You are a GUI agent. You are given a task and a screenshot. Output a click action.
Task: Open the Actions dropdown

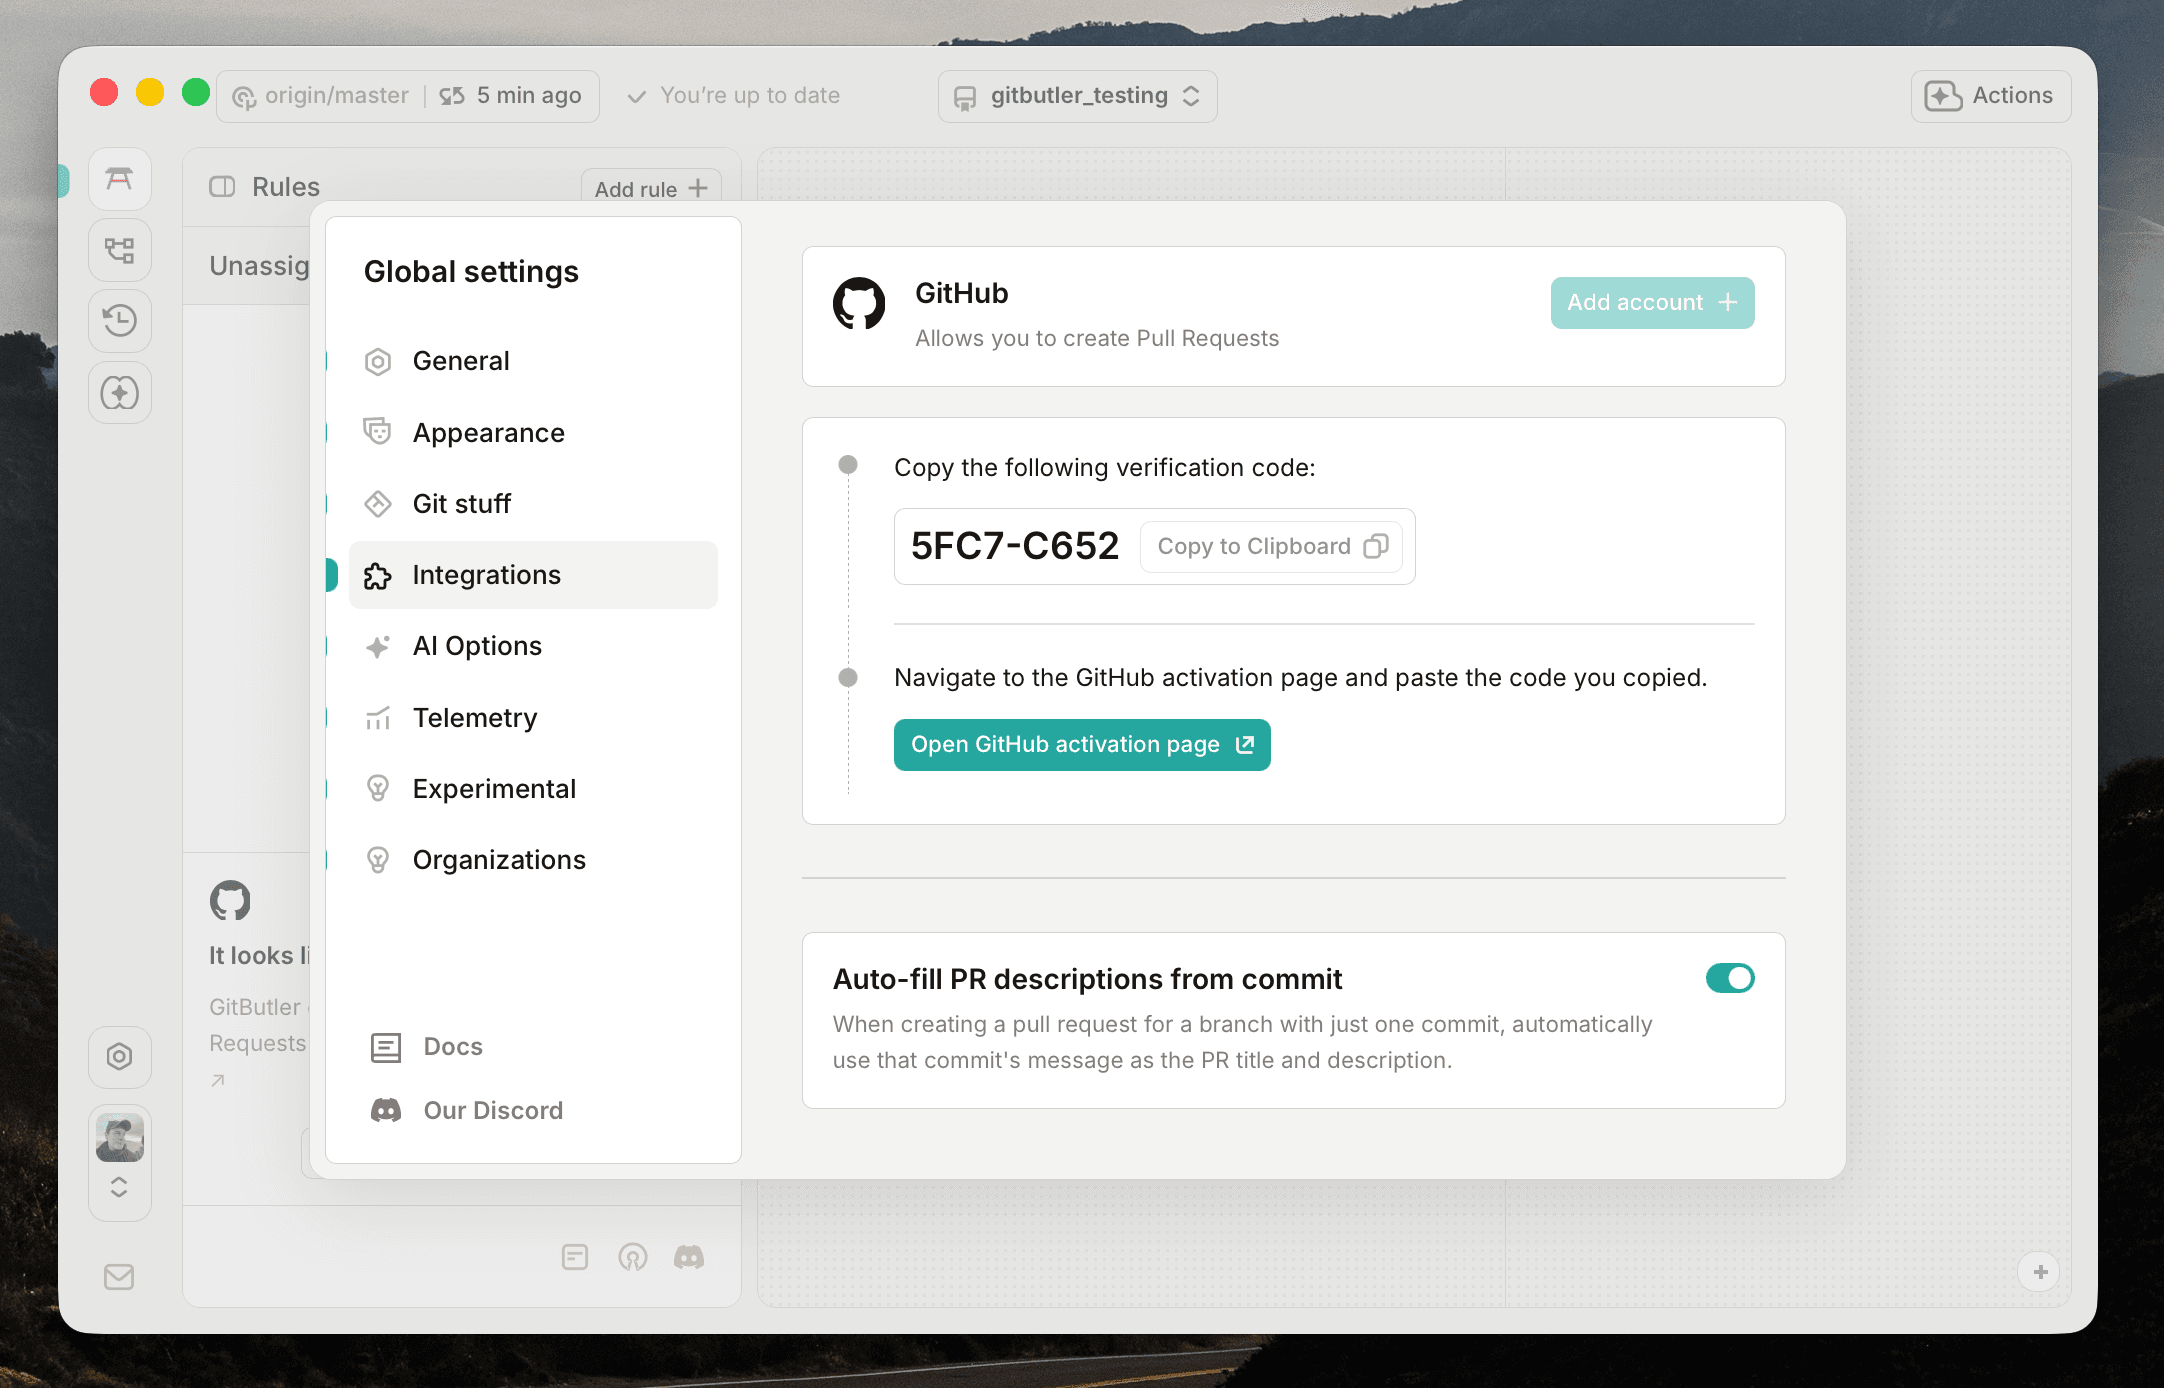tap(1990, 95)
